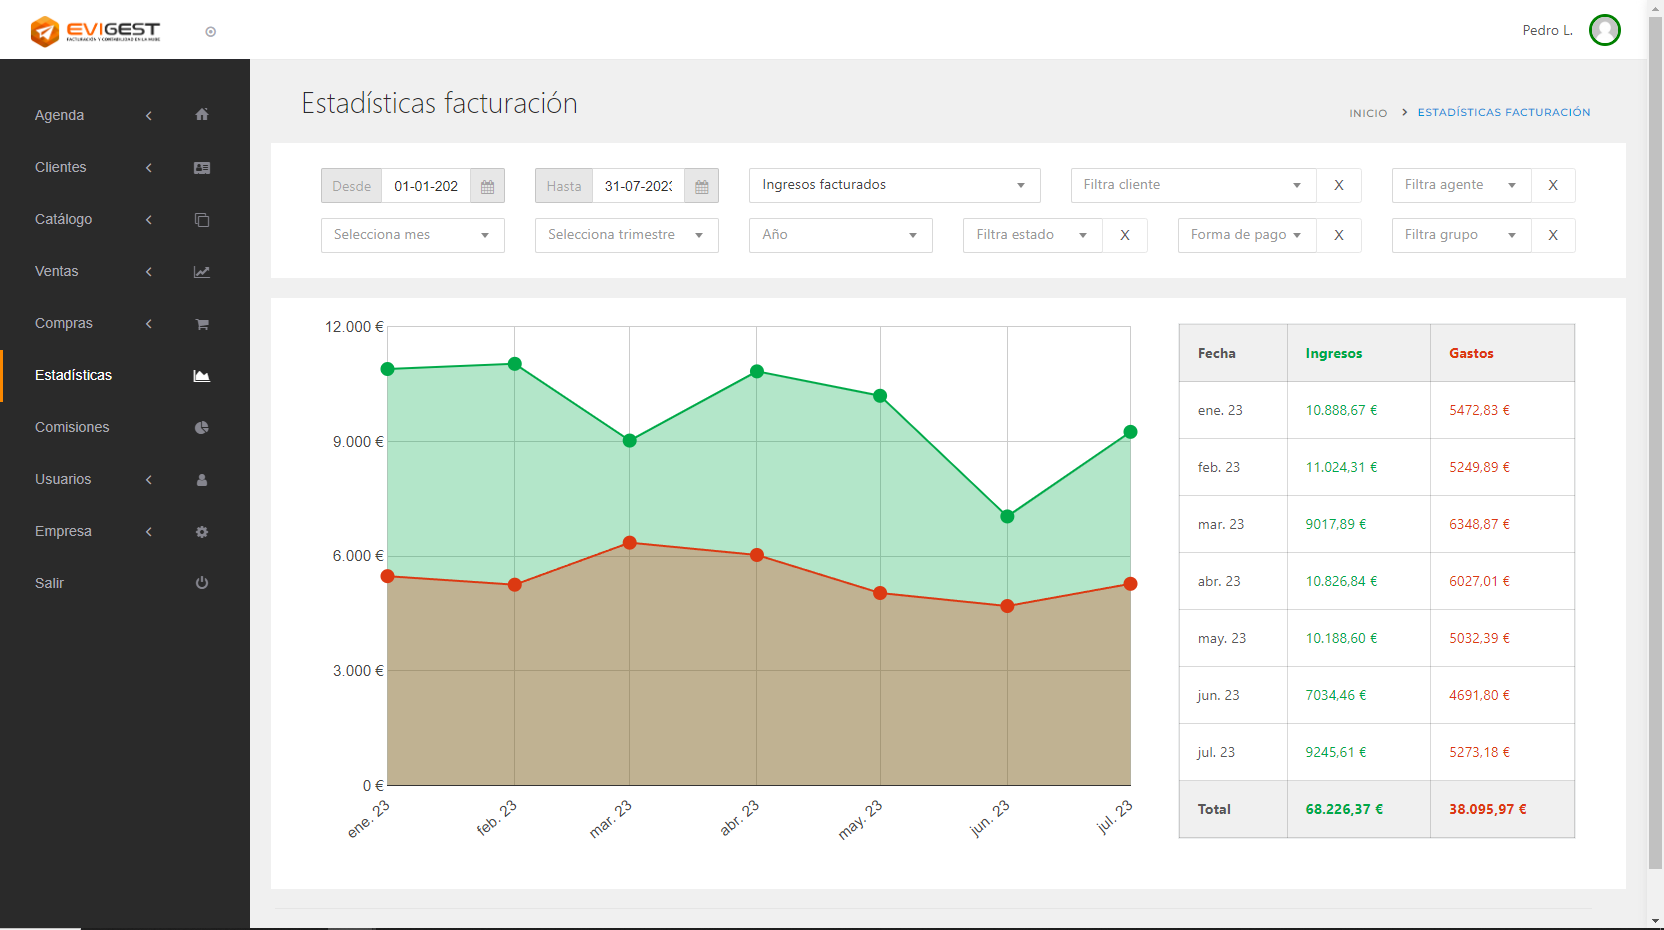Screen dimensions: 1664x930
Task: Click the power icon beside Salir
Action: click(202, 583)
